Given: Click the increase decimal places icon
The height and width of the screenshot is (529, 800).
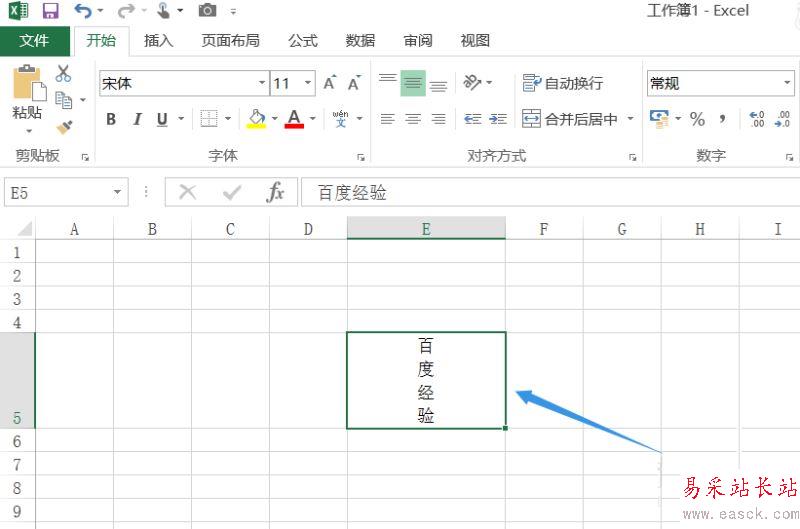Looking at the screenshot, I should (x=757, y=119).
